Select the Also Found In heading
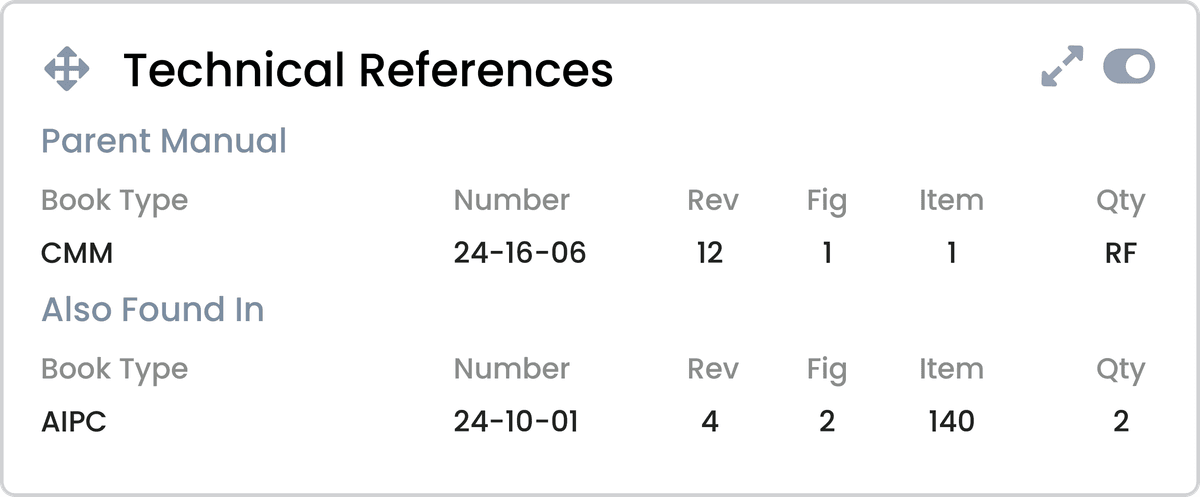Screen dimensions: 1200x497 [x=153, y=310]
